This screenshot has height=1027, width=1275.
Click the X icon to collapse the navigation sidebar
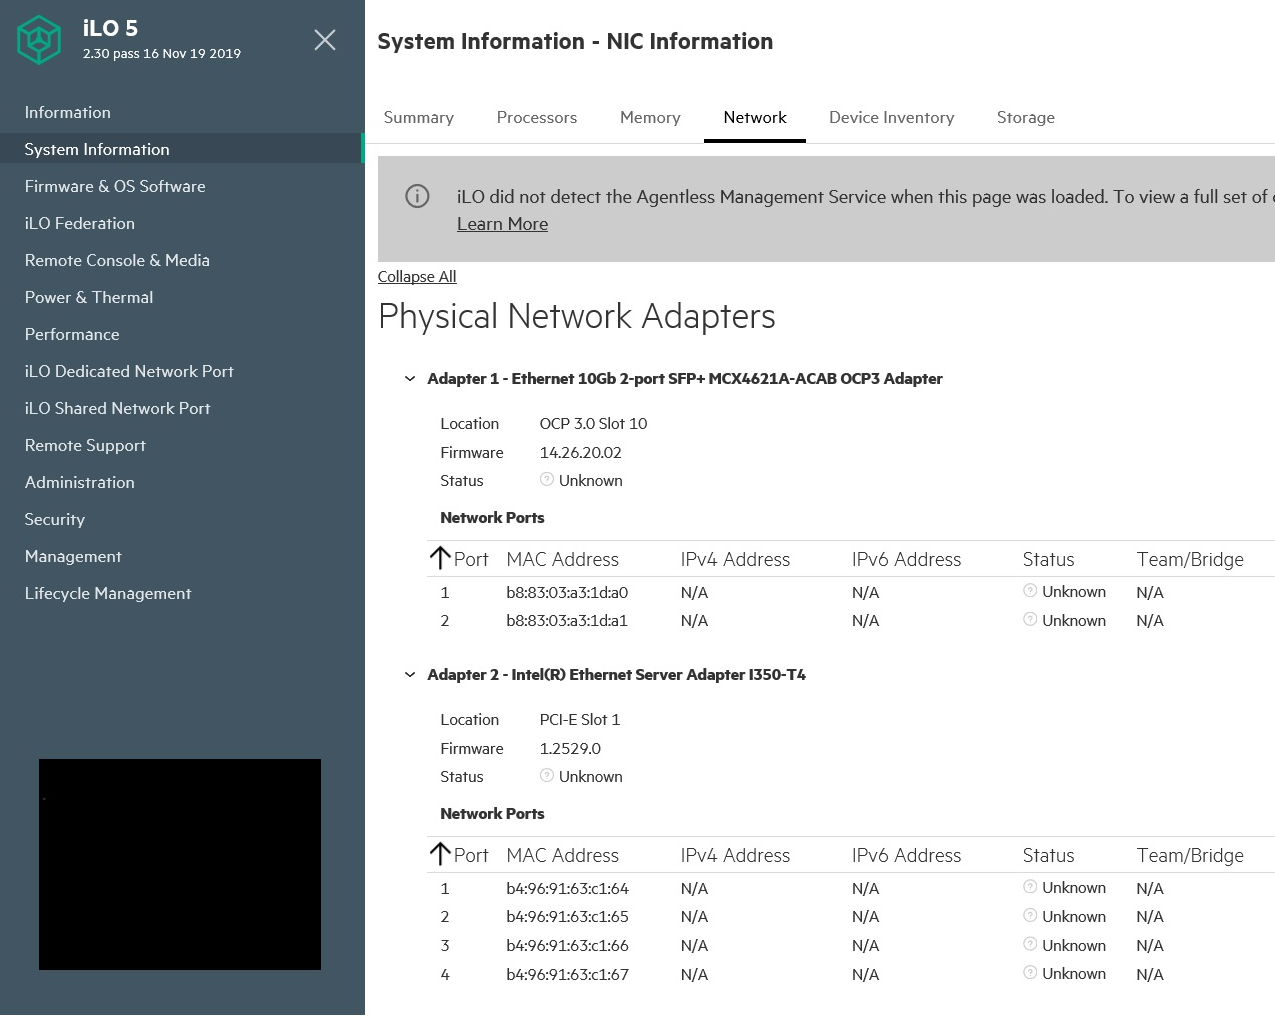click(324, 40)
